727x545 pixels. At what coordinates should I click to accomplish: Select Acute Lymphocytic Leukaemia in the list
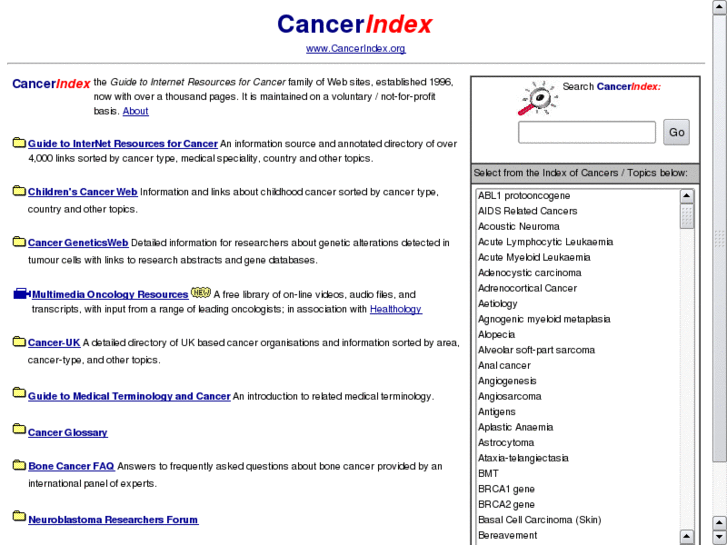point(577,242)
